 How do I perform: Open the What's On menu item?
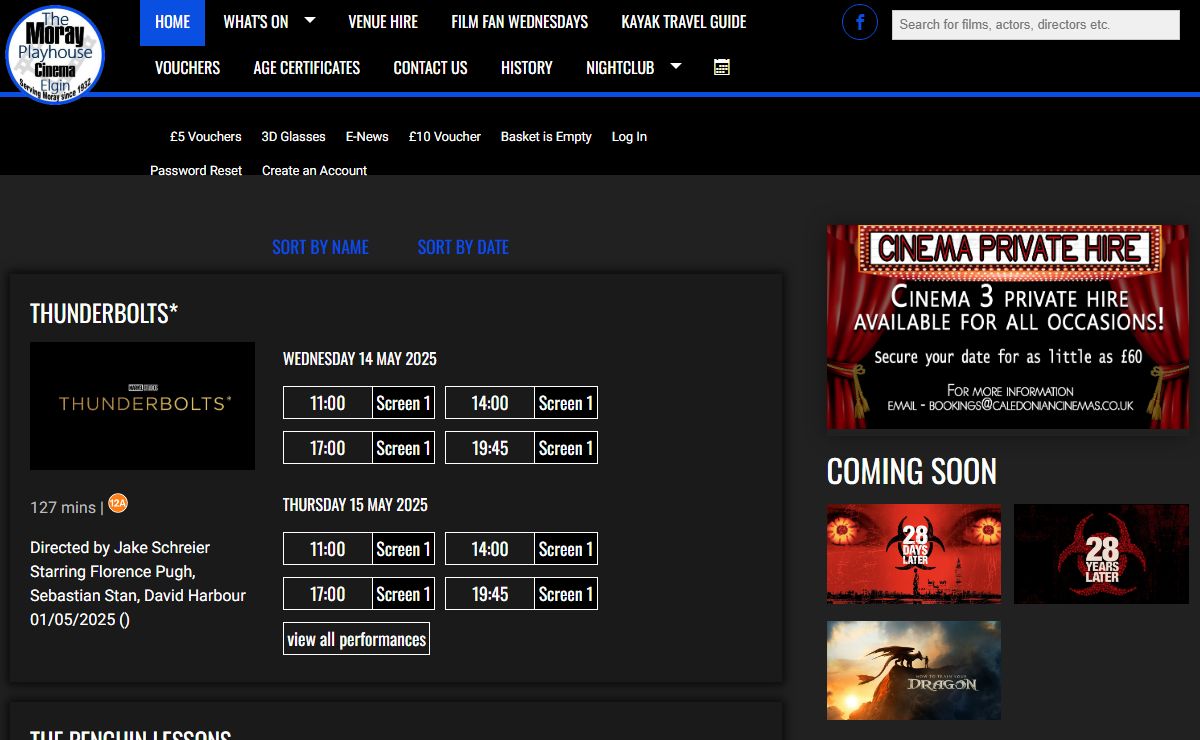[x=256, y=22]
